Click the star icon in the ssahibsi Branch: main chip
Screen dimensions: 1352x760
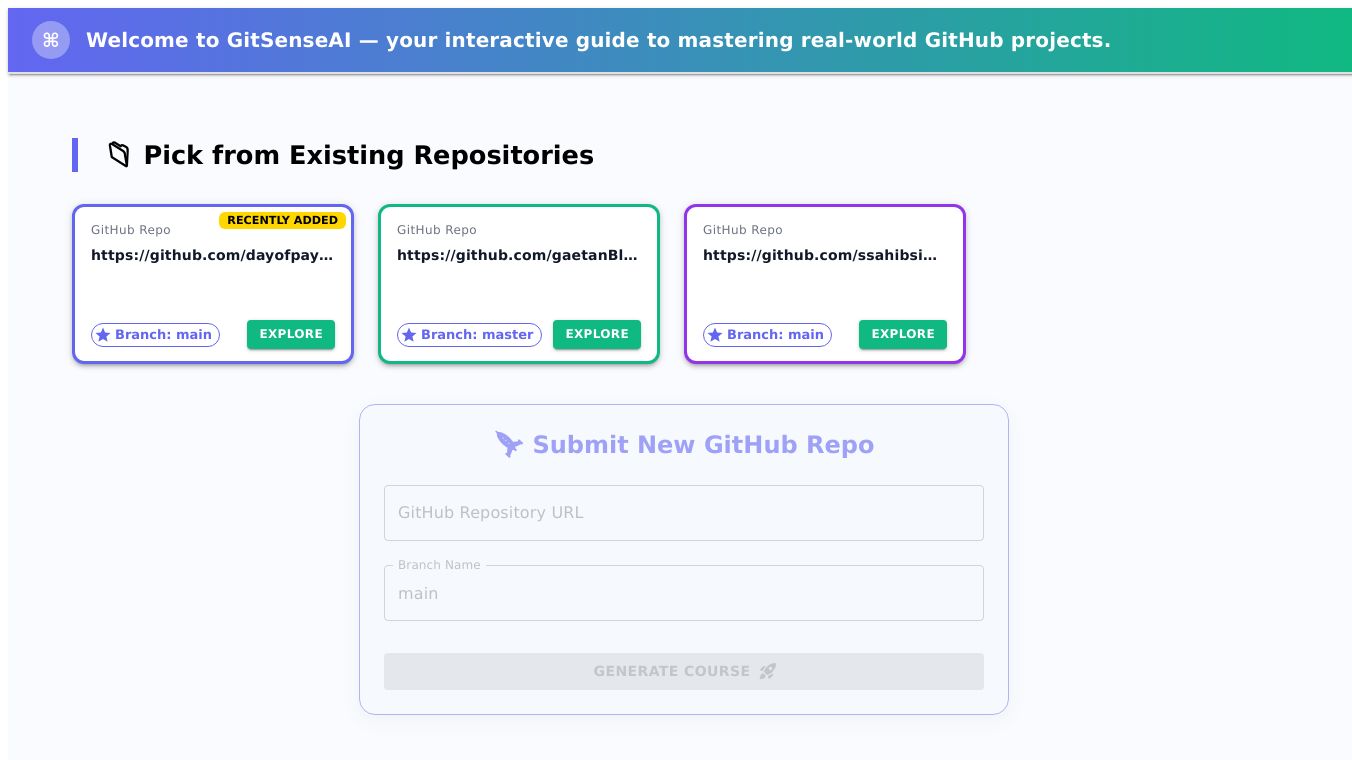point(715,335)
